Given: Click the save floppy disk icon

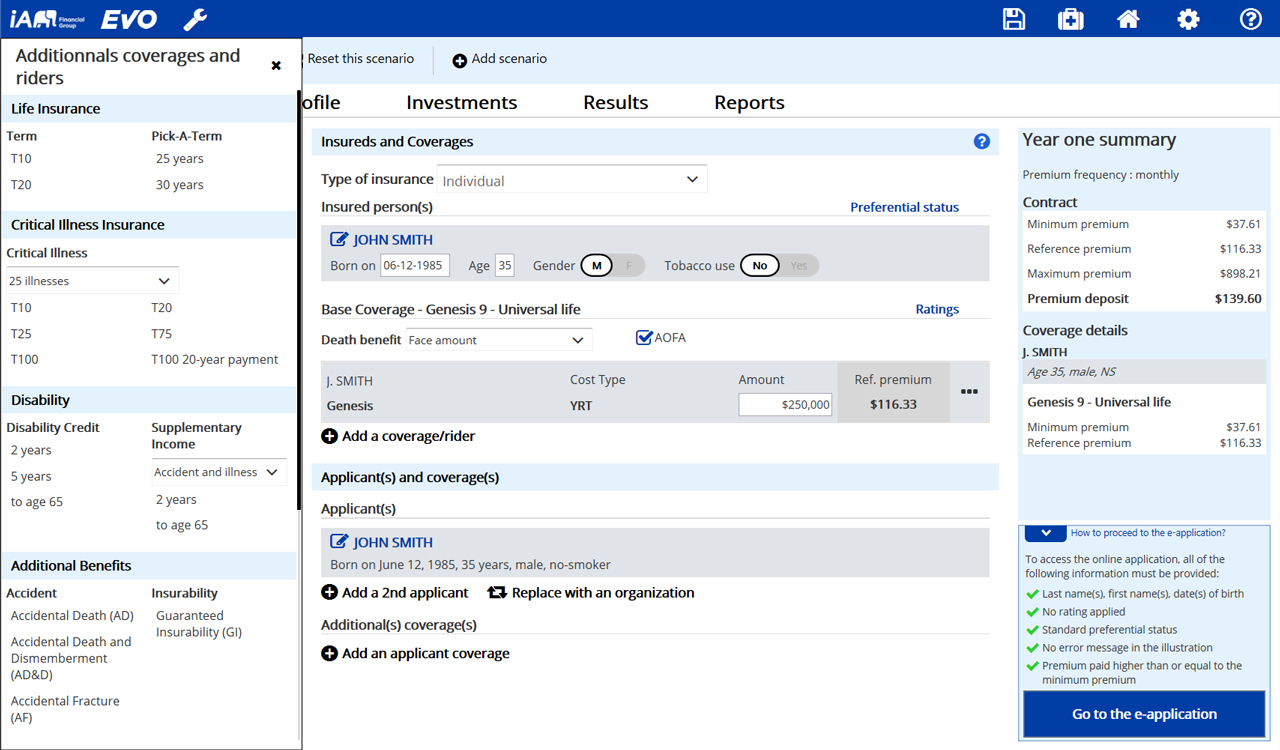Looking at the screenshot, I should [1014, 19].
